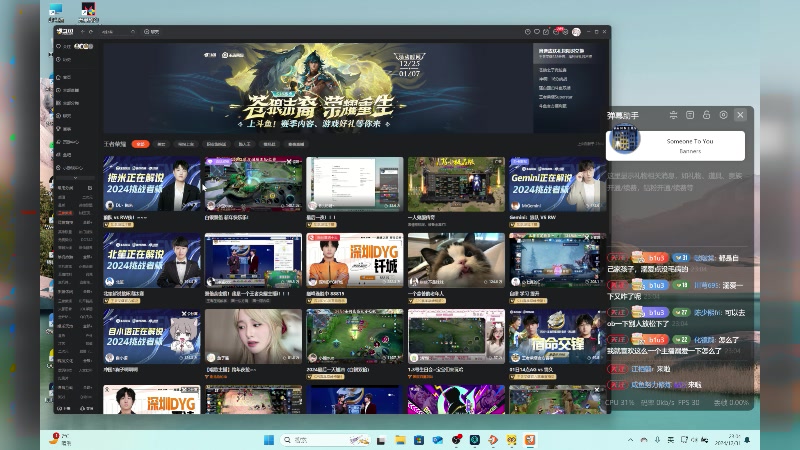Open File Explorer from the taskbar
The image size is (800, 450).
pos(400,440)
